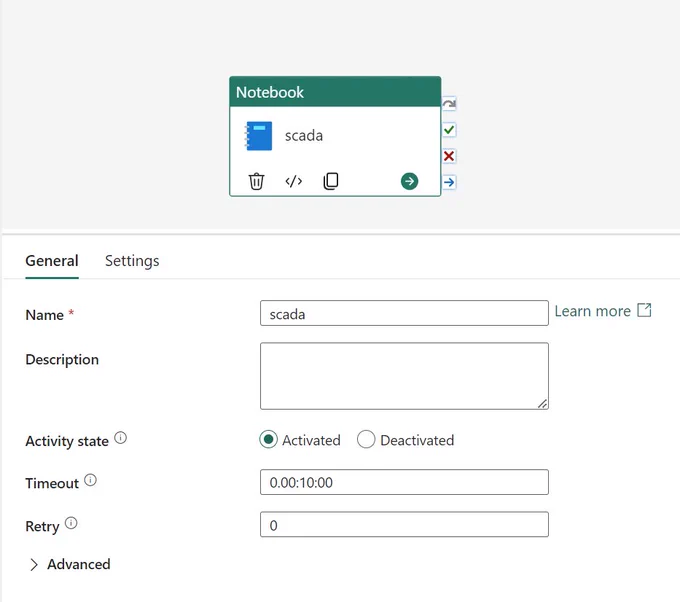Click the blue notebook icon in activity card
680x602 pixels.
[x=258, y=136]
